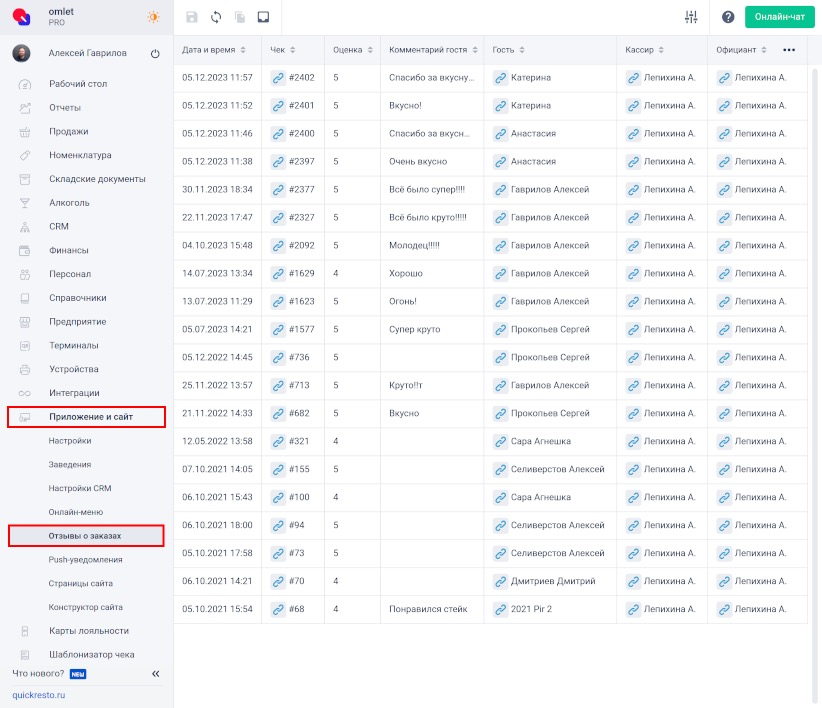
Task: Toggle the sun theme icon
Action: click(x=153, y=17)
